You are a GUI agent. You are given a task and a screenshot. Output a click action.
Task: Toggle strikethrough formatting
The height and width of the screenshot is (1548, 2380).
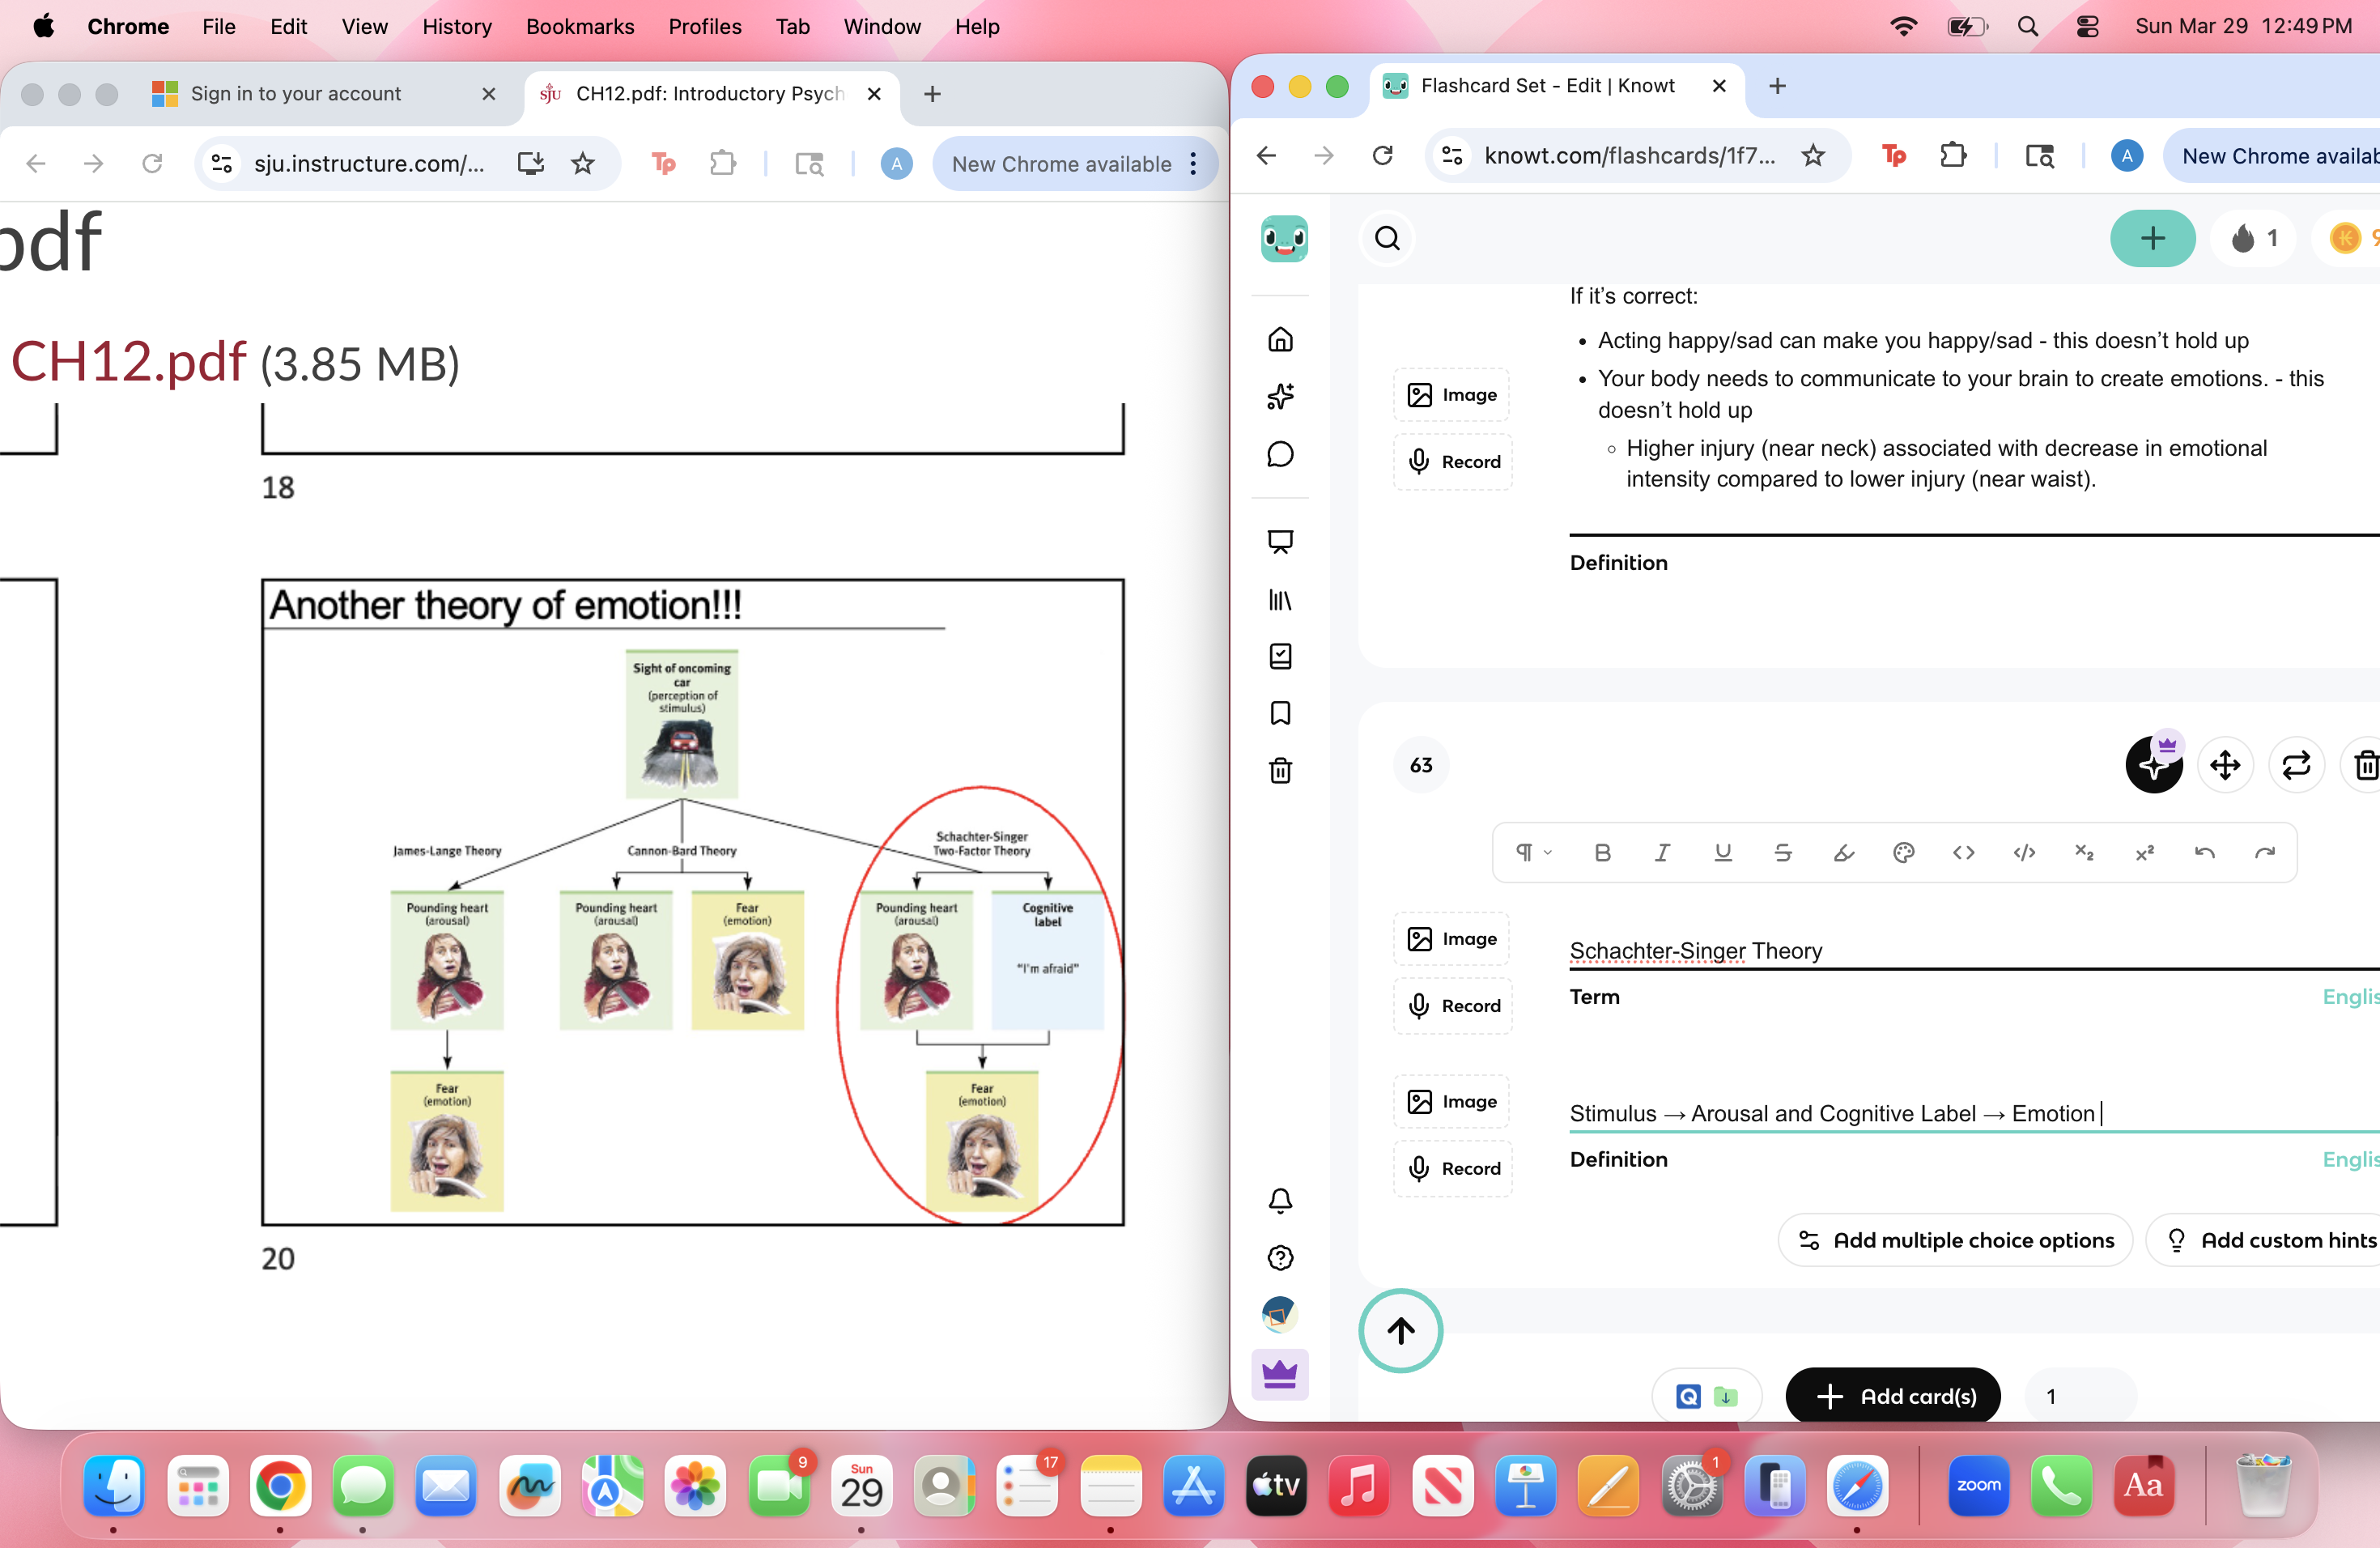click(1782, 852)
